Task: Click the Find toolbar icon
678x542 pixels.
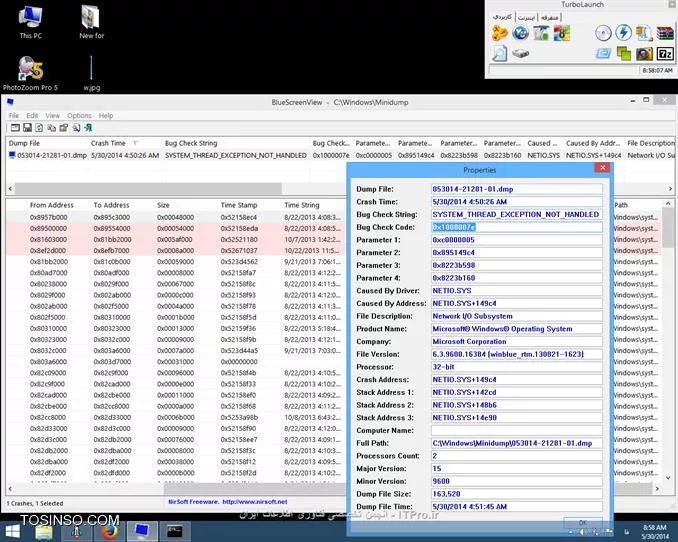Action: click(76, 128)
